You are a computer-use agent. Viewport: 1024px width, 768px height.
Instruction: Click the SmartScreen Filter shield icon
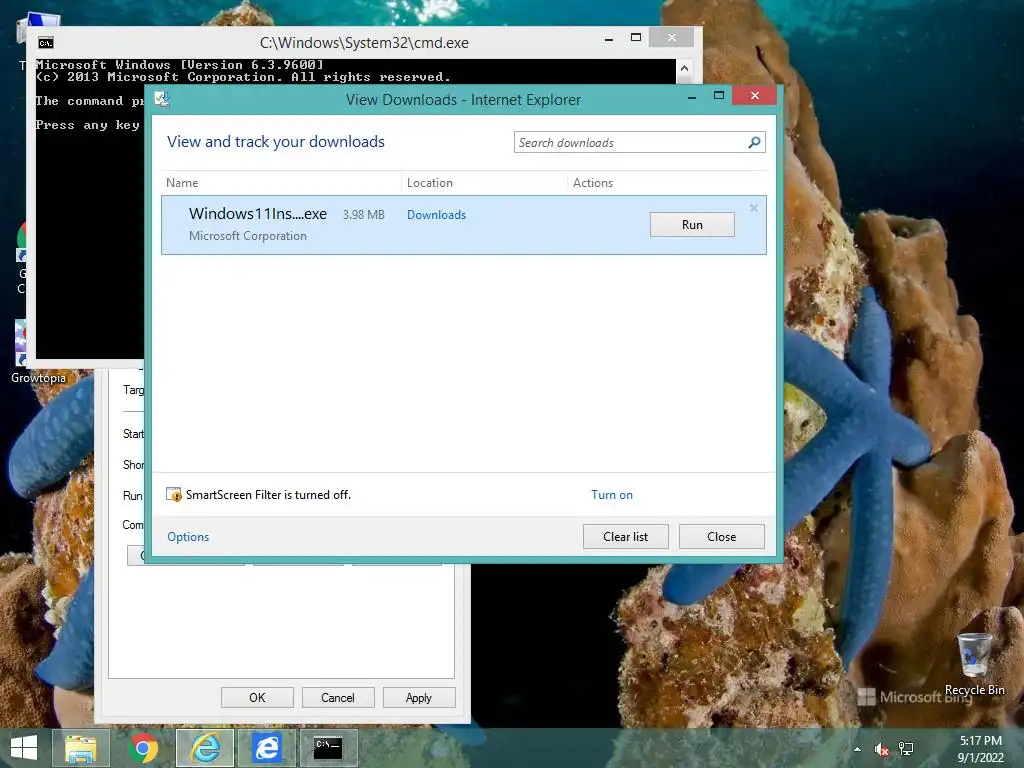(x=174, y=494)
